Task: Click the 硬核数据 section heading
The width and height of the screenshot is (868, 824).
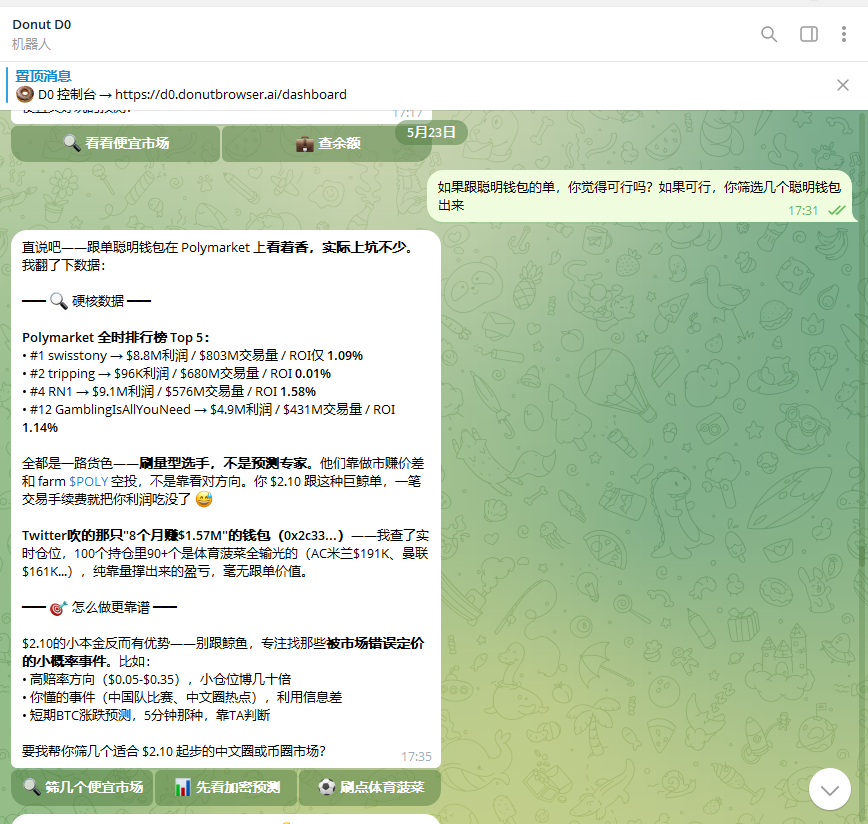Action: pos(87,301)
